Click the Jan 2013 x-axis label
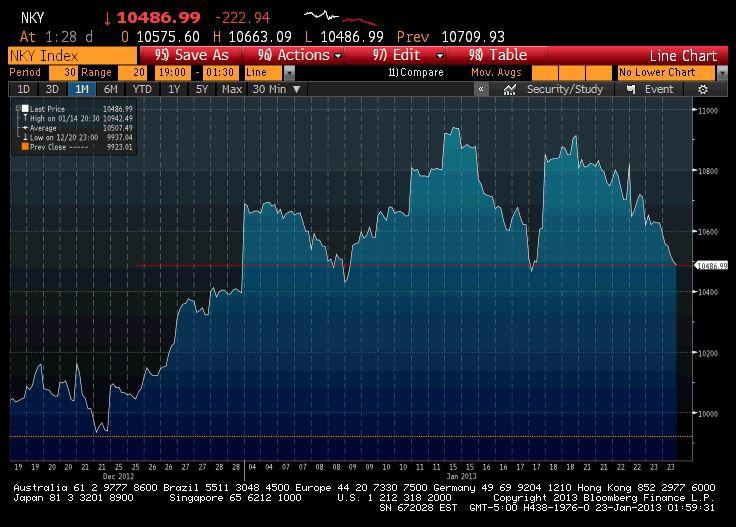The width and height of the screenshot is (736, 527). [x=461, y=476]
